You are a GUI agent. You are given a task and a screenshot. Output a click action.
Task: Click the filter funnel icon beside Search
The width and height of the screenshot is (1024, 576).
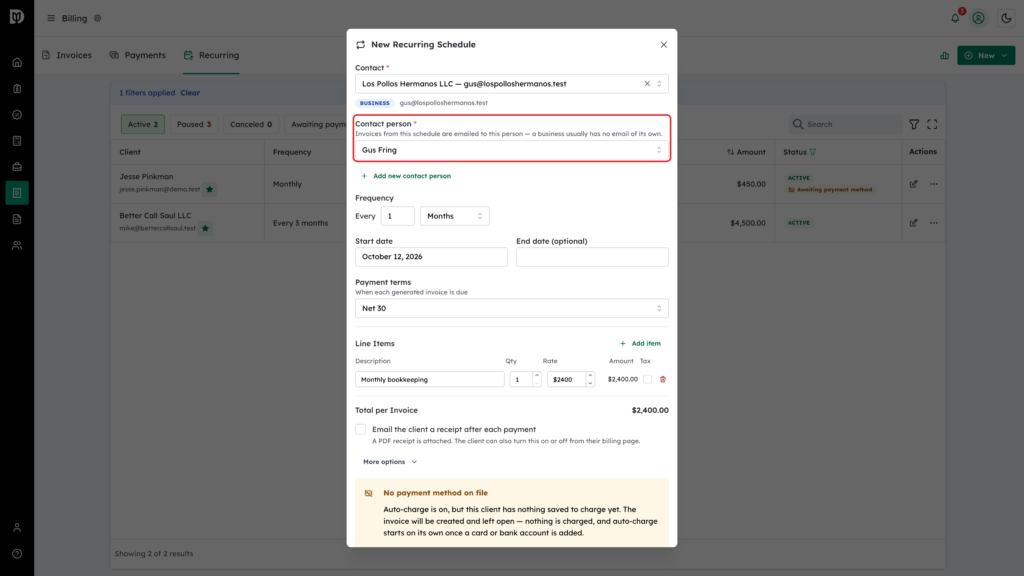[x=914, y=124]
